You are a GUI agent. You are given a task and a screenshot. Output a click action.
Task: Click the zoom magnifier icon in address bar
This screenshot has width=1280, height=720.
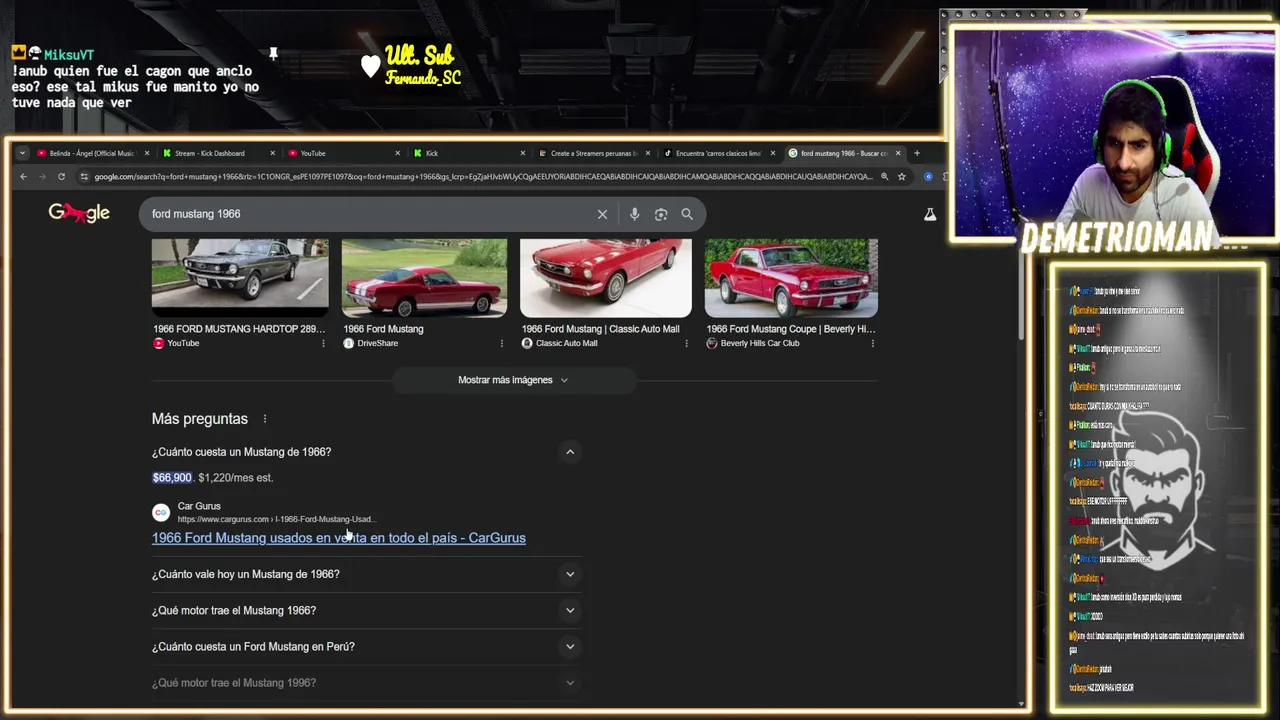(884, 177)
